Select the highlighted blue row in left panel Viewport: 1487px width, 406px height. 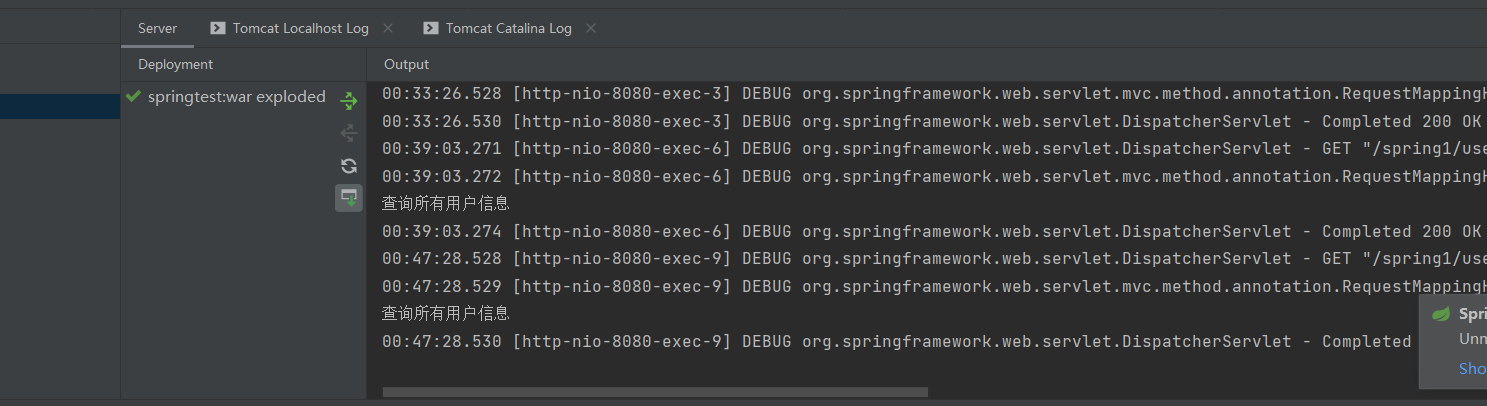tap(60, 107)
